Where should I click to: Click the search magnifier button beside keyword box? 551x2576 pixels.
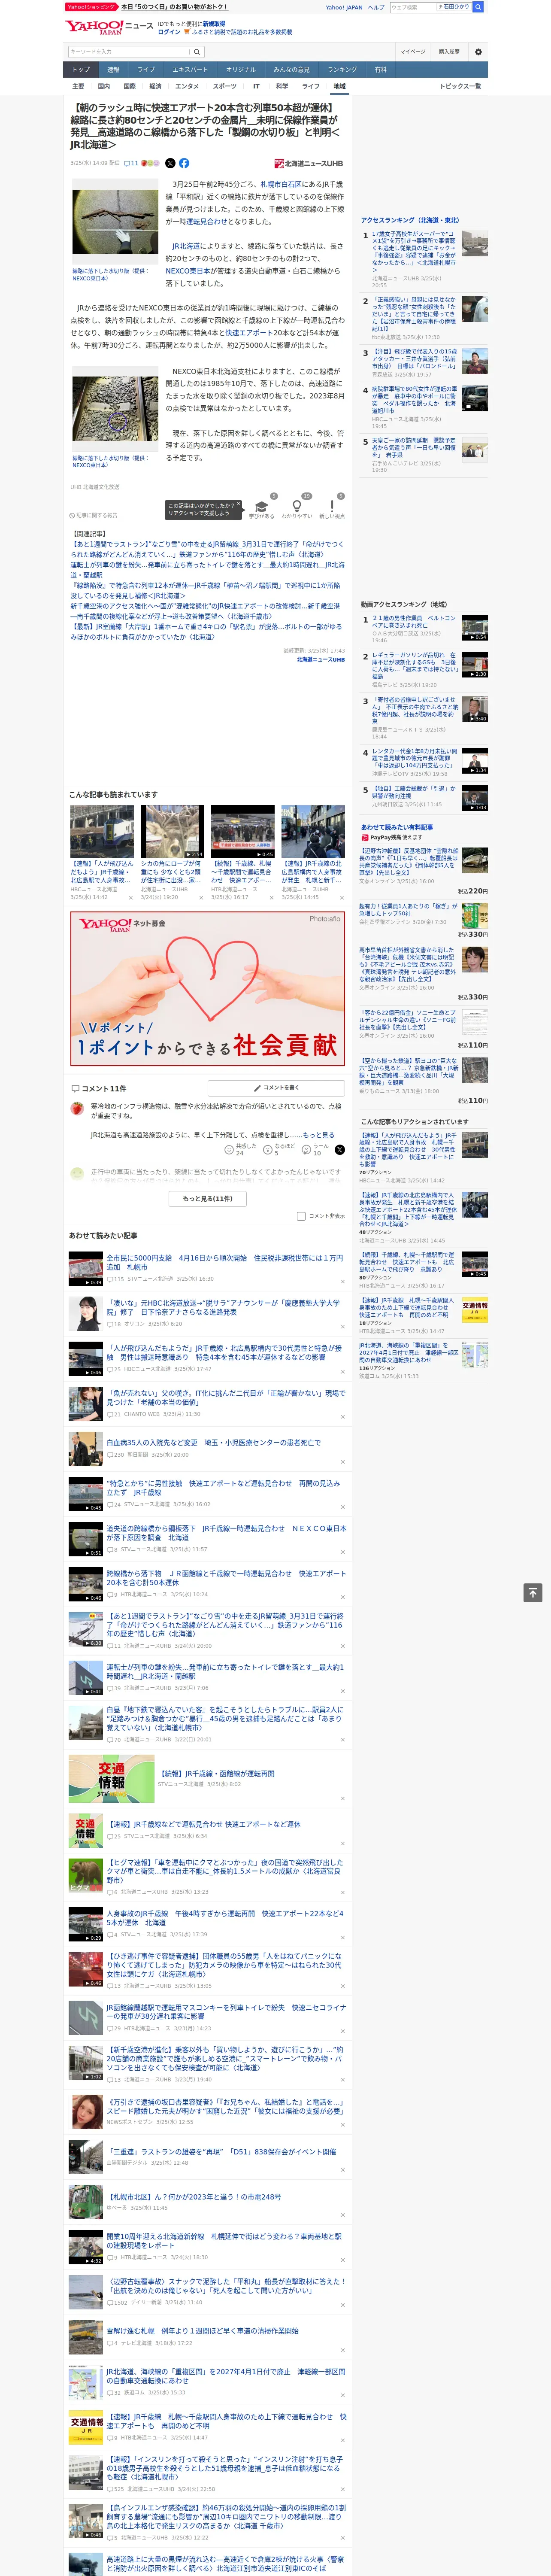click(197, 52)
